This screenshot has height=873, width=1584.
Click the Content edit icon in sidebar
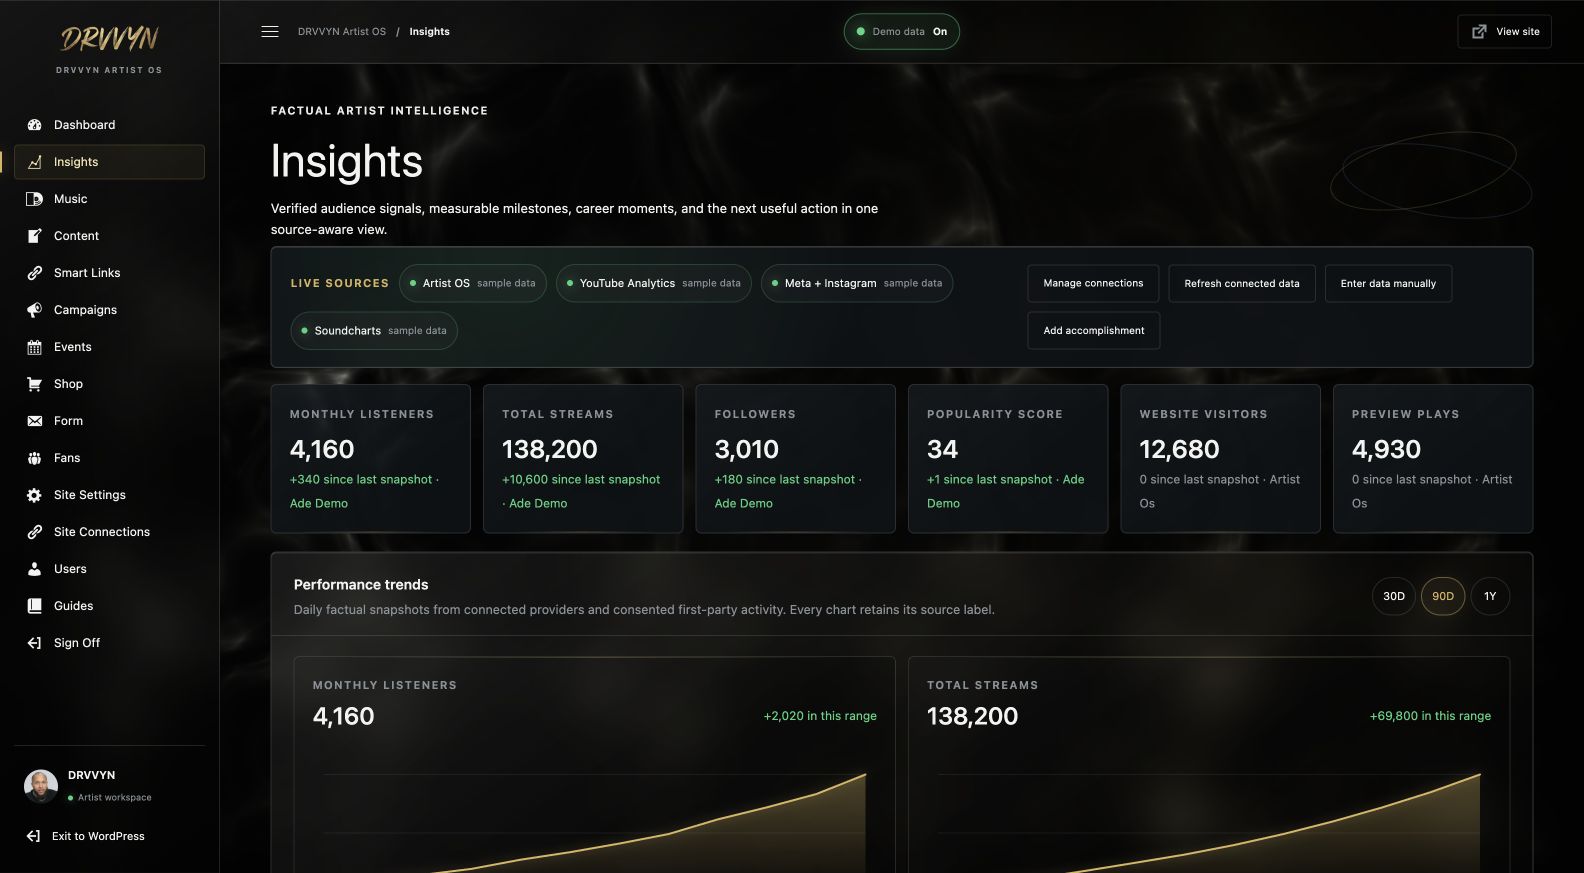pos(34,236)
